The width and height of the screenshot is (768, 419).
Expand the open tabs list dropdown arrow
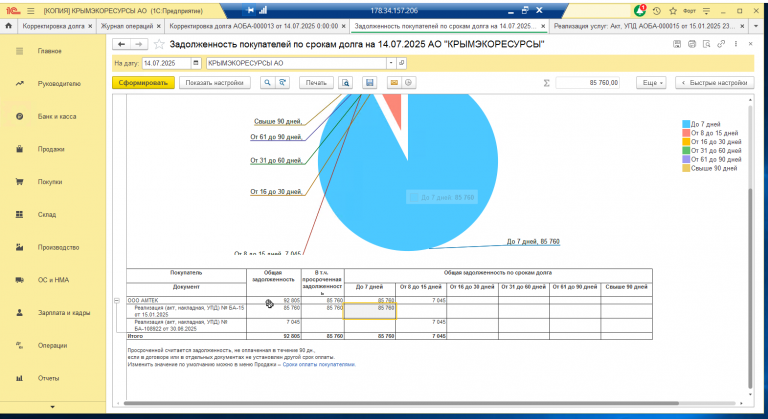(x=756, y=26)
